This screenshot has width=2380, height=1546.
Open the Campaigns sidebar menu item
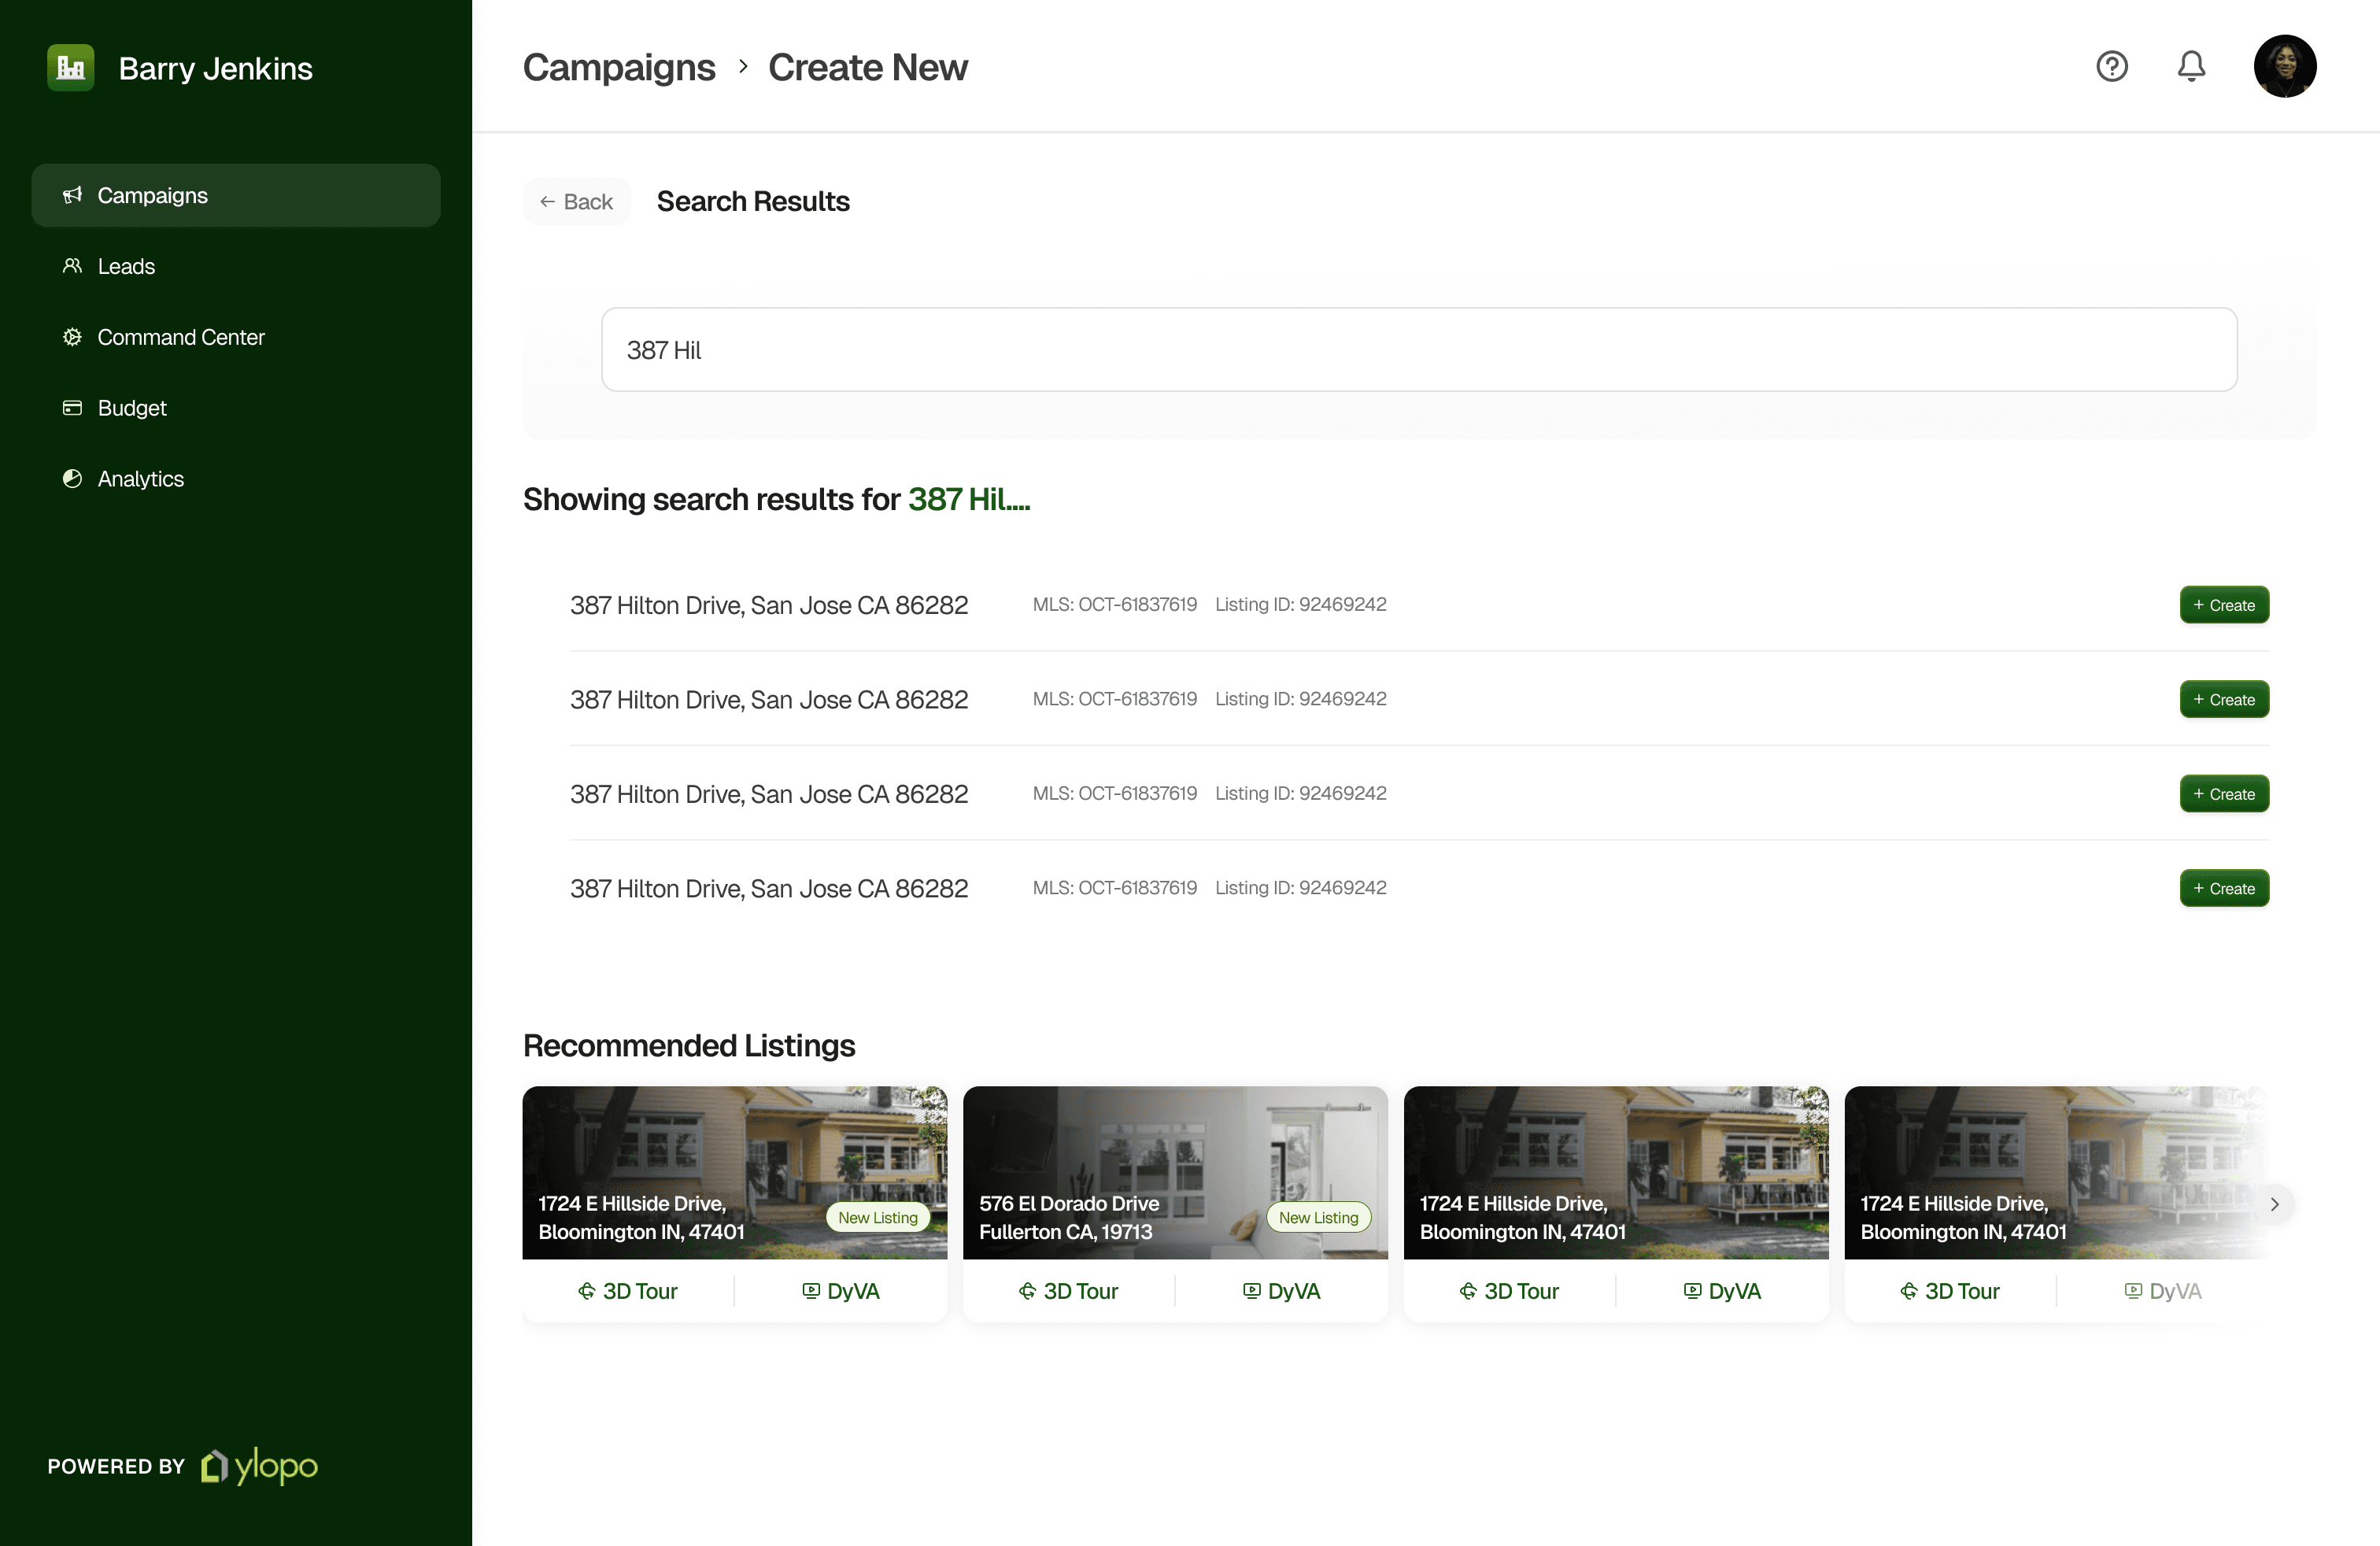[235, 195]
